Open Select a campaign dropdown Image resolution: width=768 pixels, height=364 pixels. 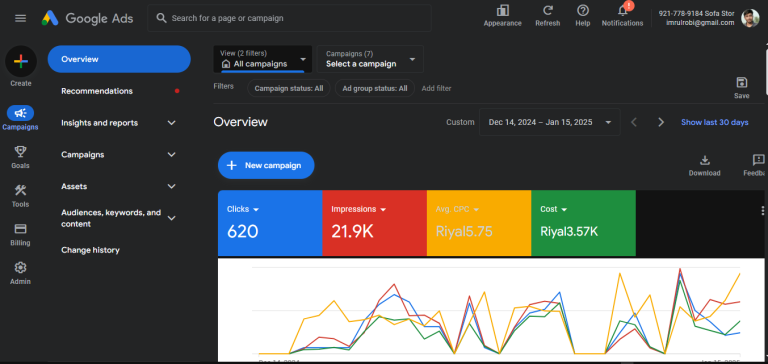click(370, 59)
